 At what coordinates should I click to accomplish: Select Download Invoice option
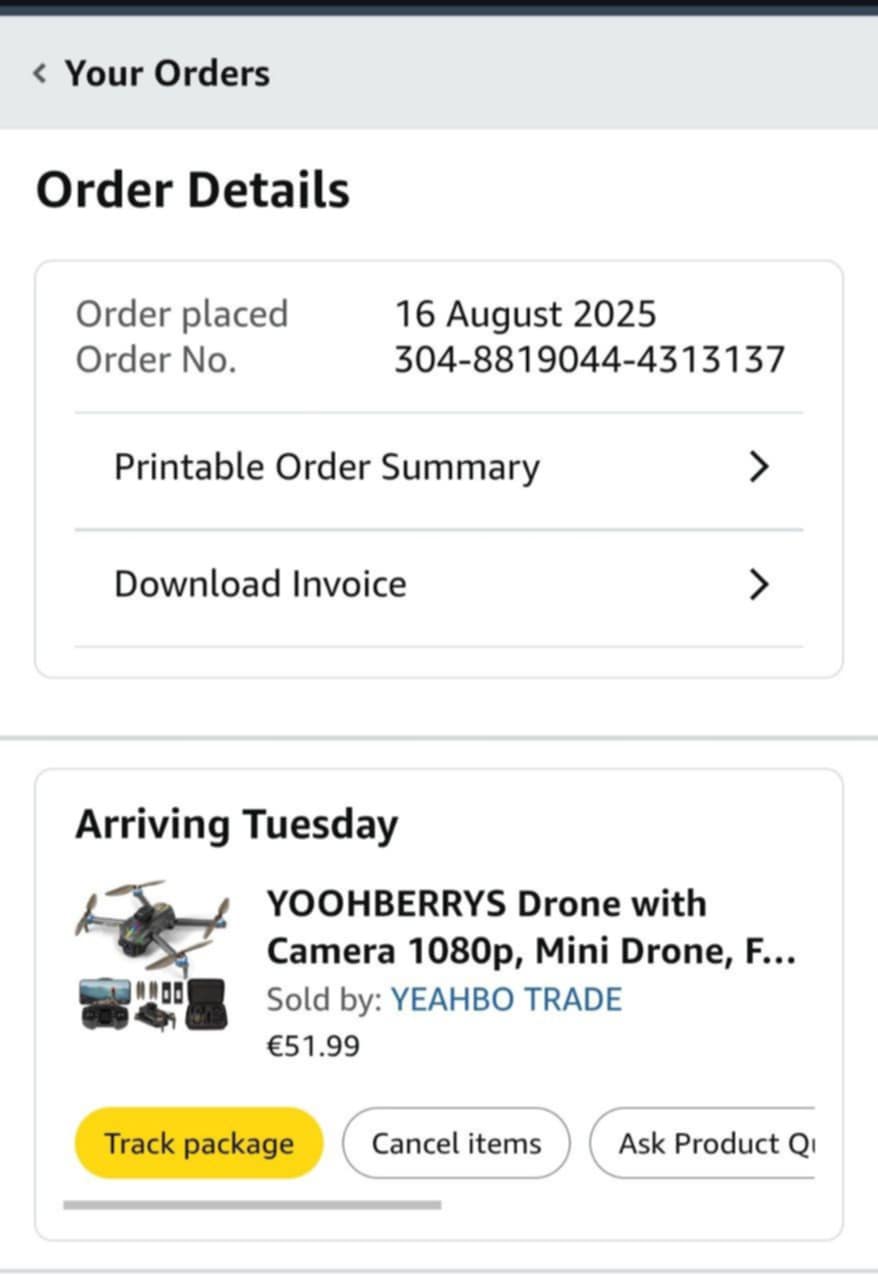439,587
